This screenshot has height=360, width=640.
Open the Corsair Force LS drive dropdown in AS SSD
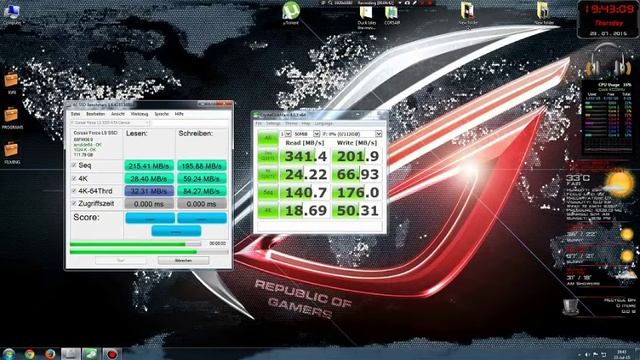coord(109,122)
